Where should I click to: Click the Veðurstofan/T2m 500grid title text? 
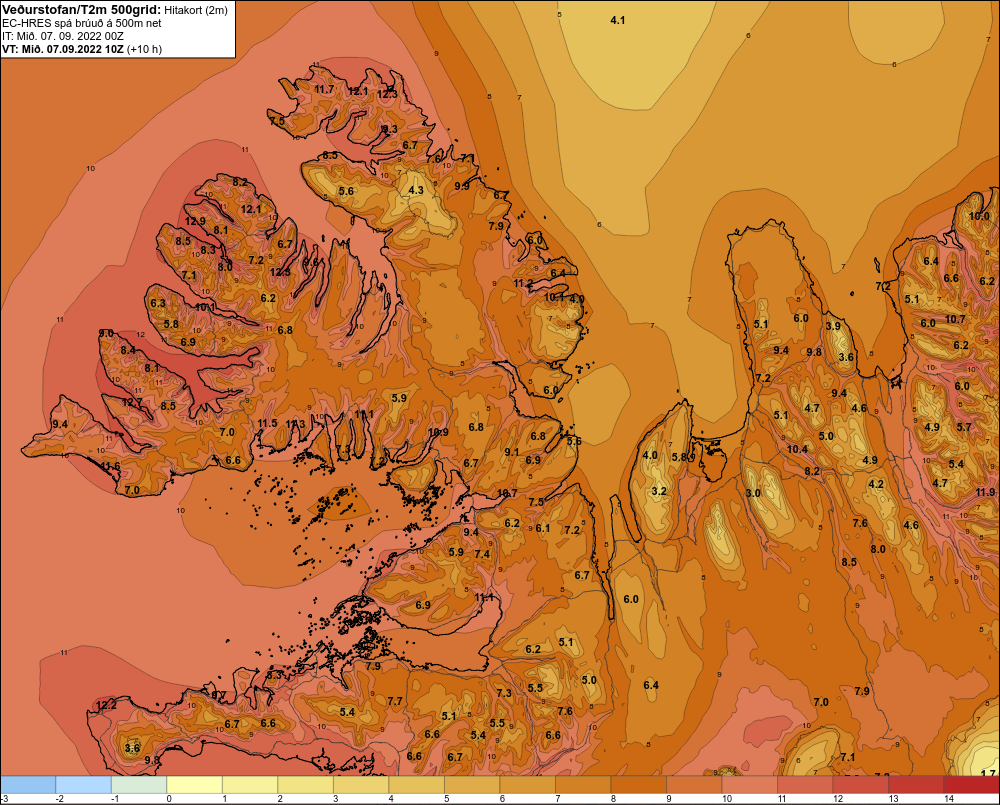pyautogui.click(x=82, y=9)
